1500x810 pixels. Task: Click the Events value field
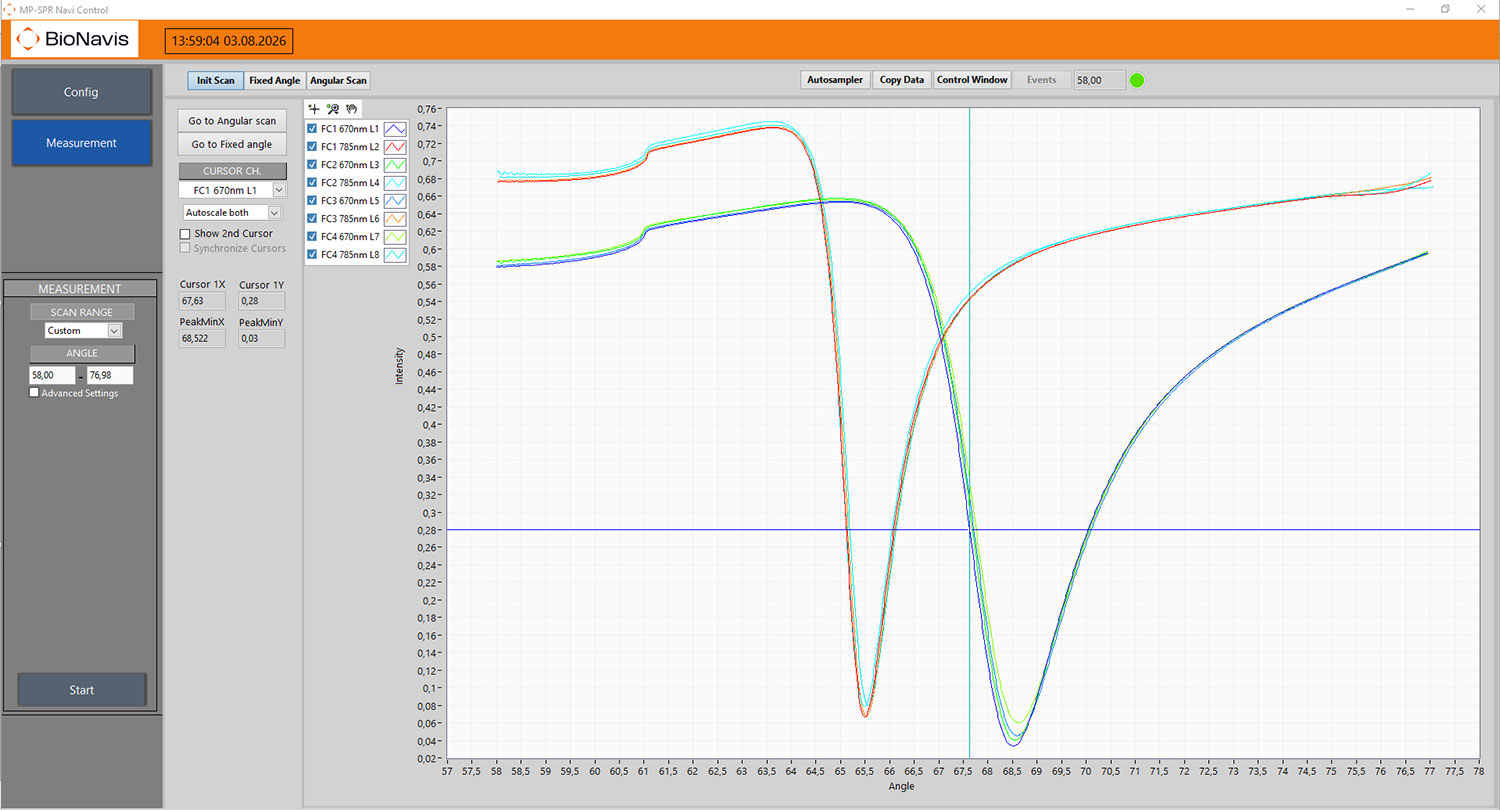point(1098,80)
